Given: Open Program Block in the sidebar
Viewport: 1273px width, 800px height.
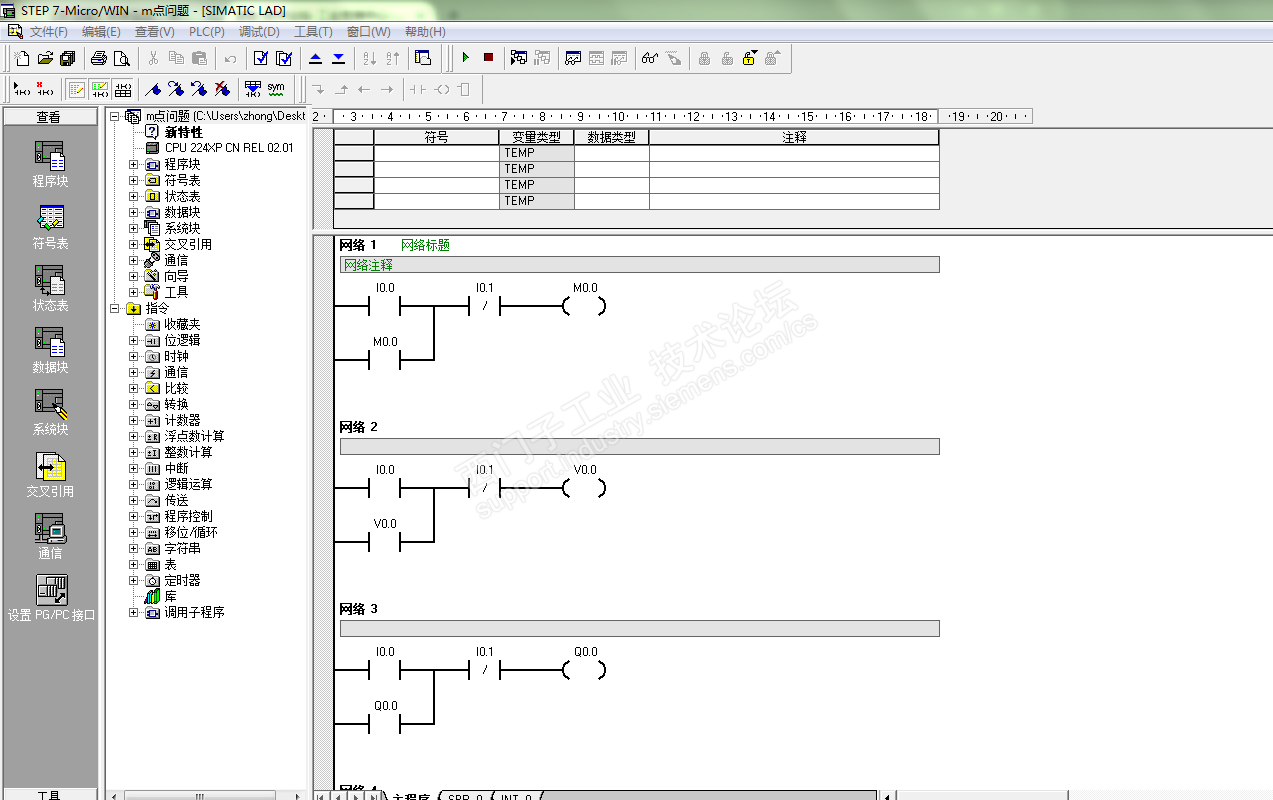Looking at the screenshot, I should click(50, 165).
